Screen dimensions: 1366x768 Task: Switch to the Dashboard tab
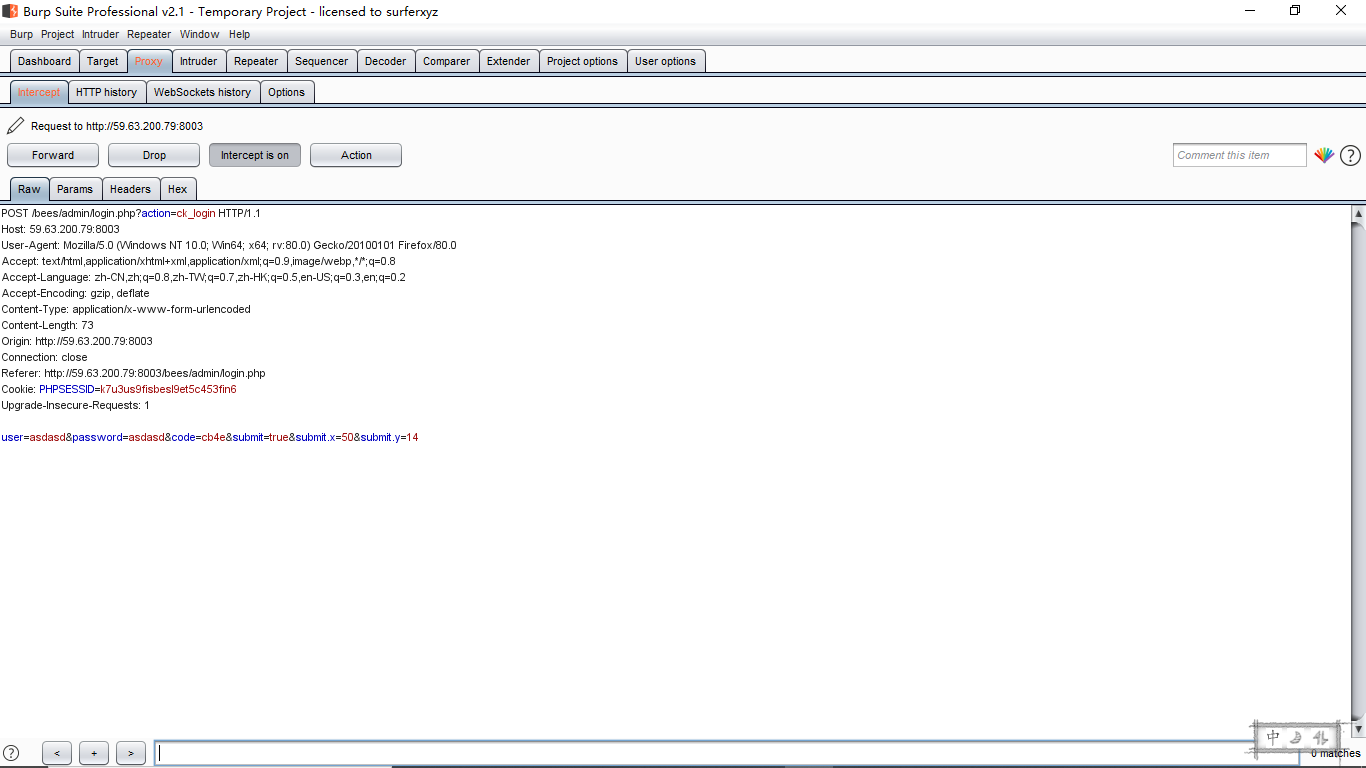[44, 61]
